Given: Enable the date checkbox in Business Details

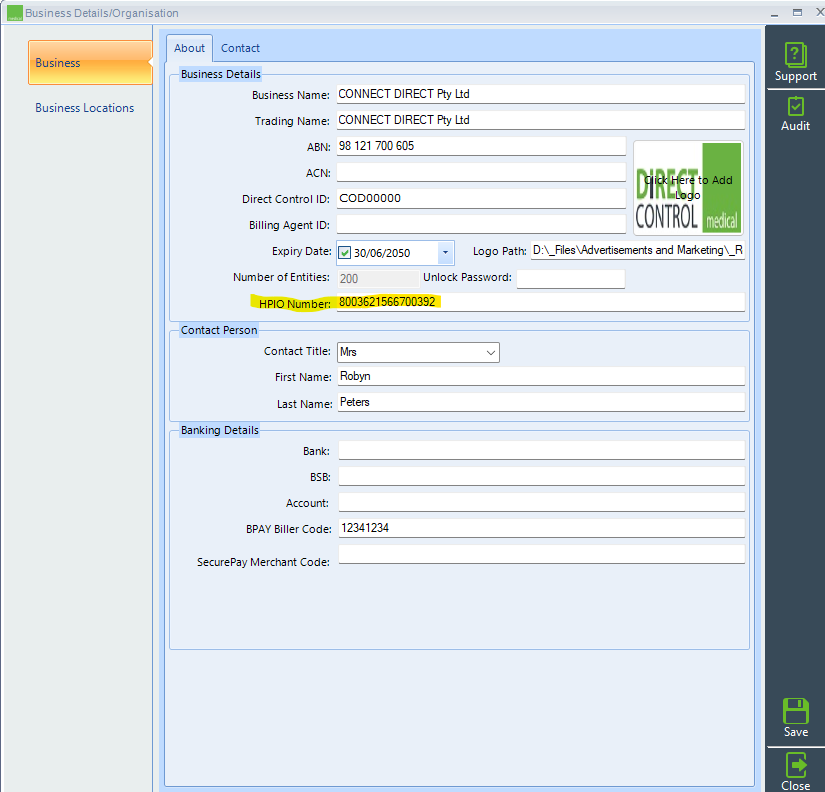Looking at the screenshot, I should coord(344,252).
